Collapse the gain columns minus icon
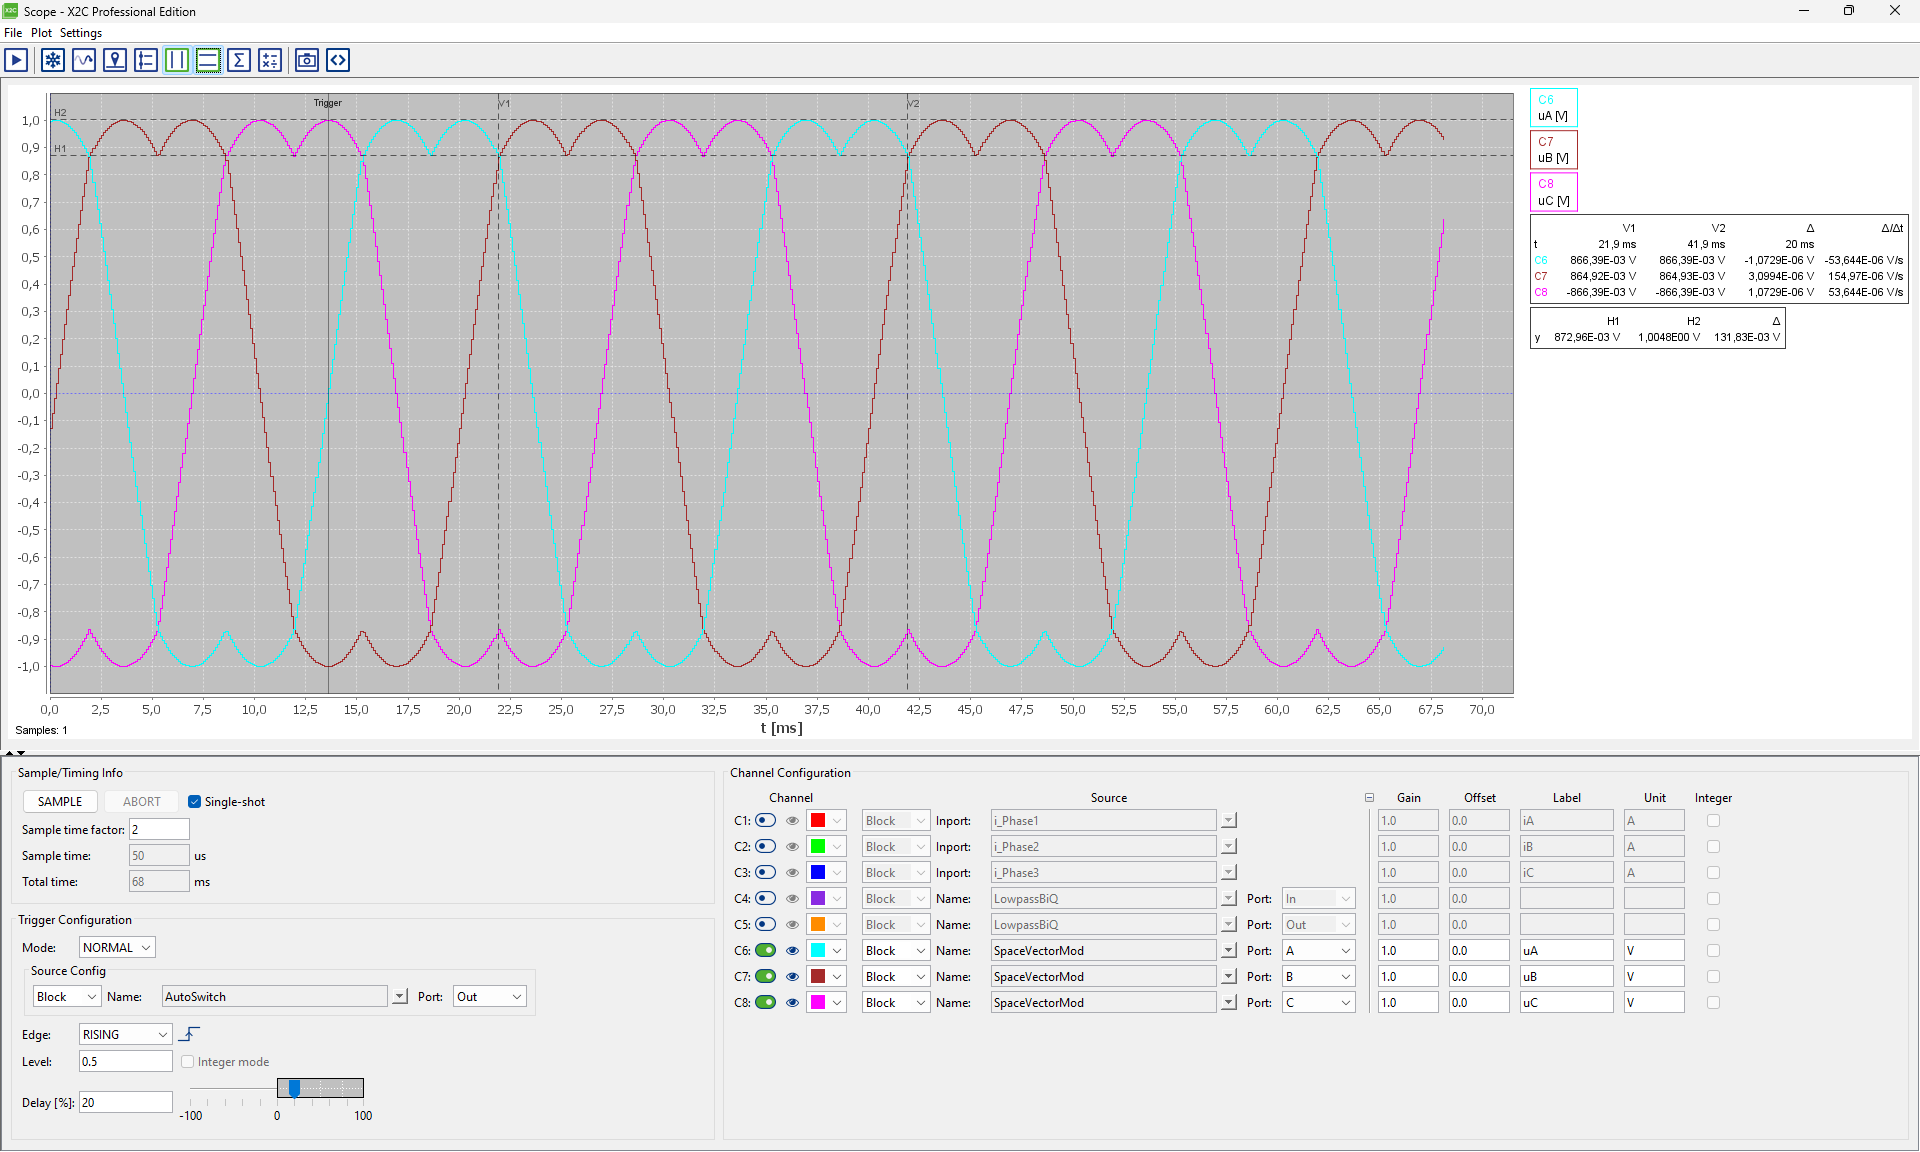1920x1152 pixels. point(1369,798)
